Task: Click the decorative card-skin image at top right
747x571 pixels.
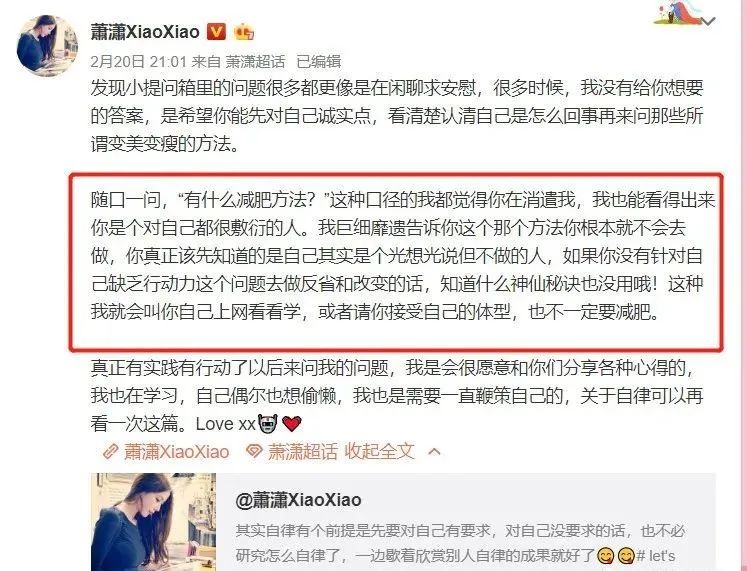Action: coord(678,13)
